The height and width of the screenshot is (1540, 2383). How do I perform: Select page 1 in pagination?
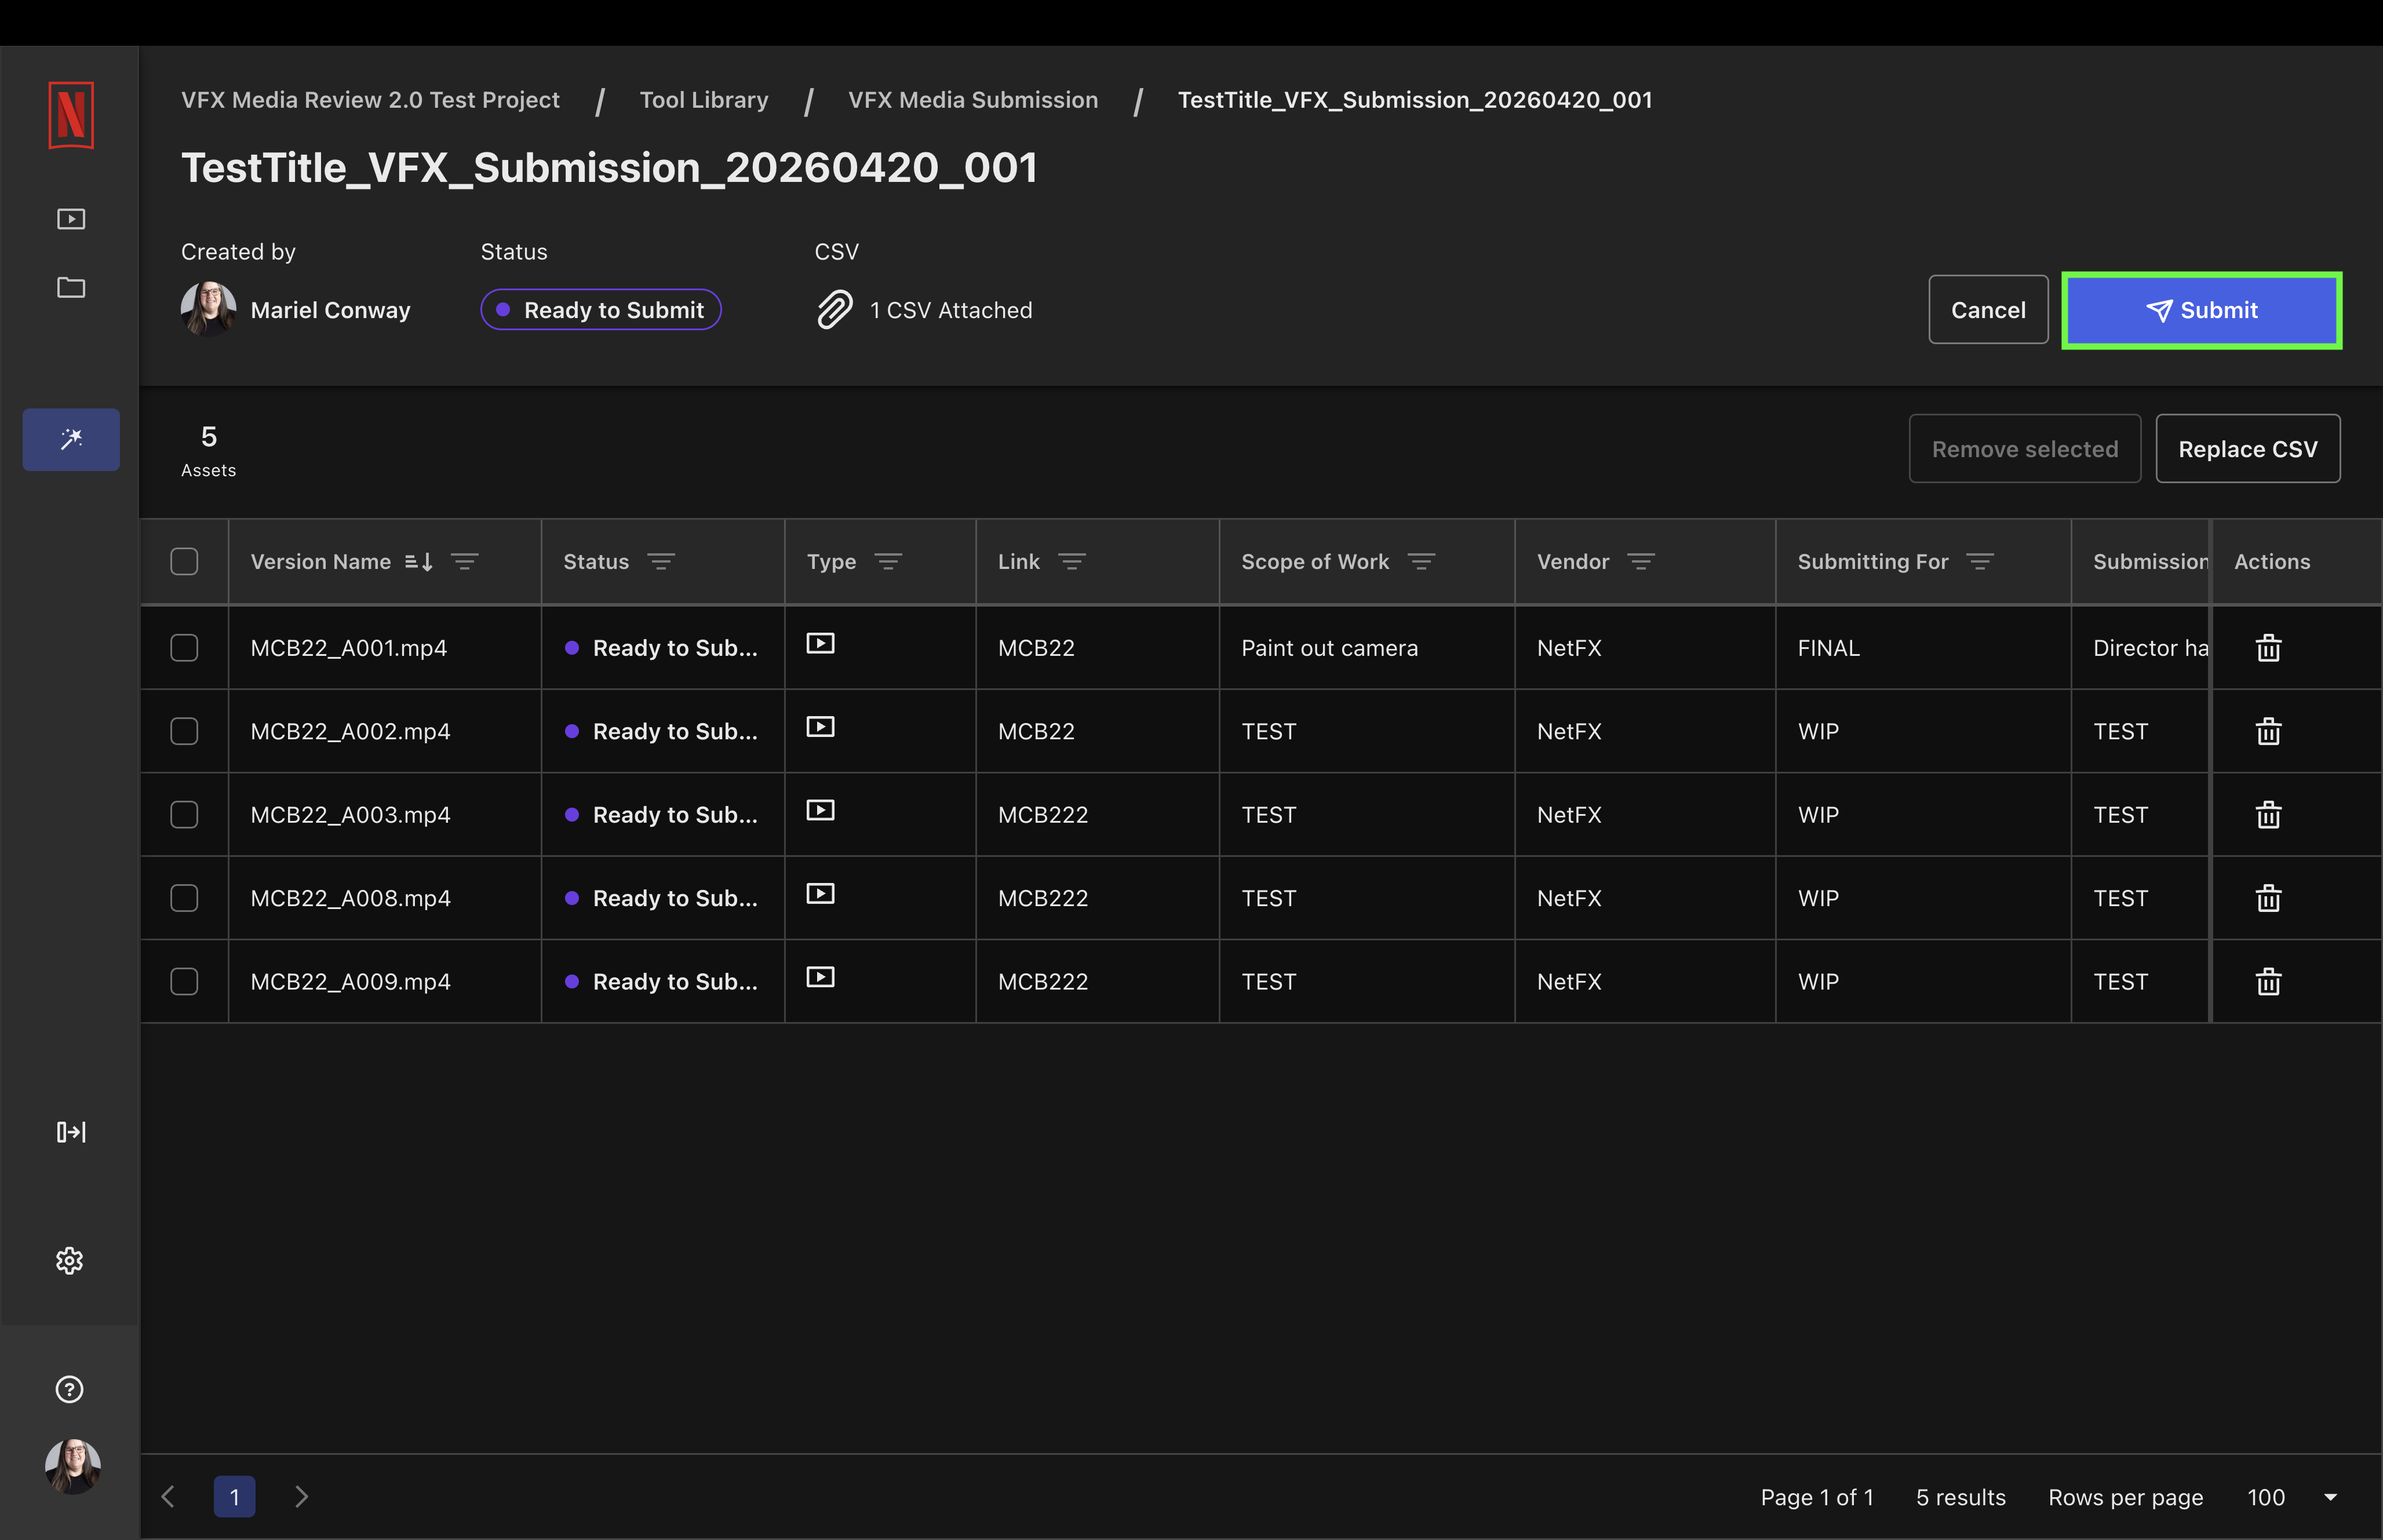235,1497
